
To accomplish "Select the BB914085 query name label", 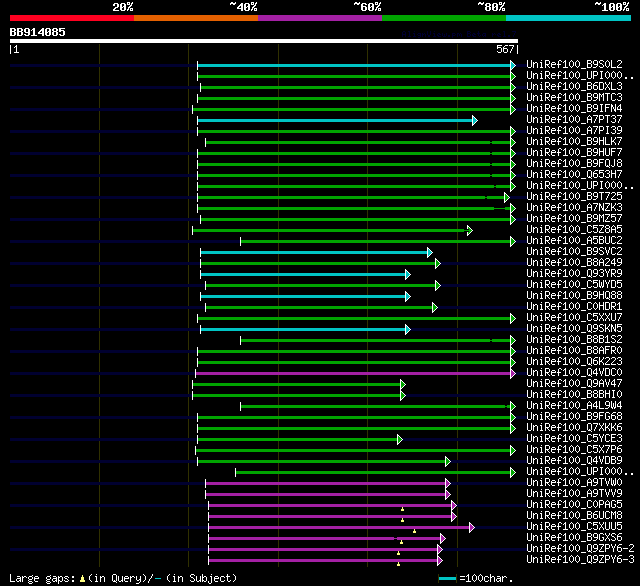I will point(38,32).
